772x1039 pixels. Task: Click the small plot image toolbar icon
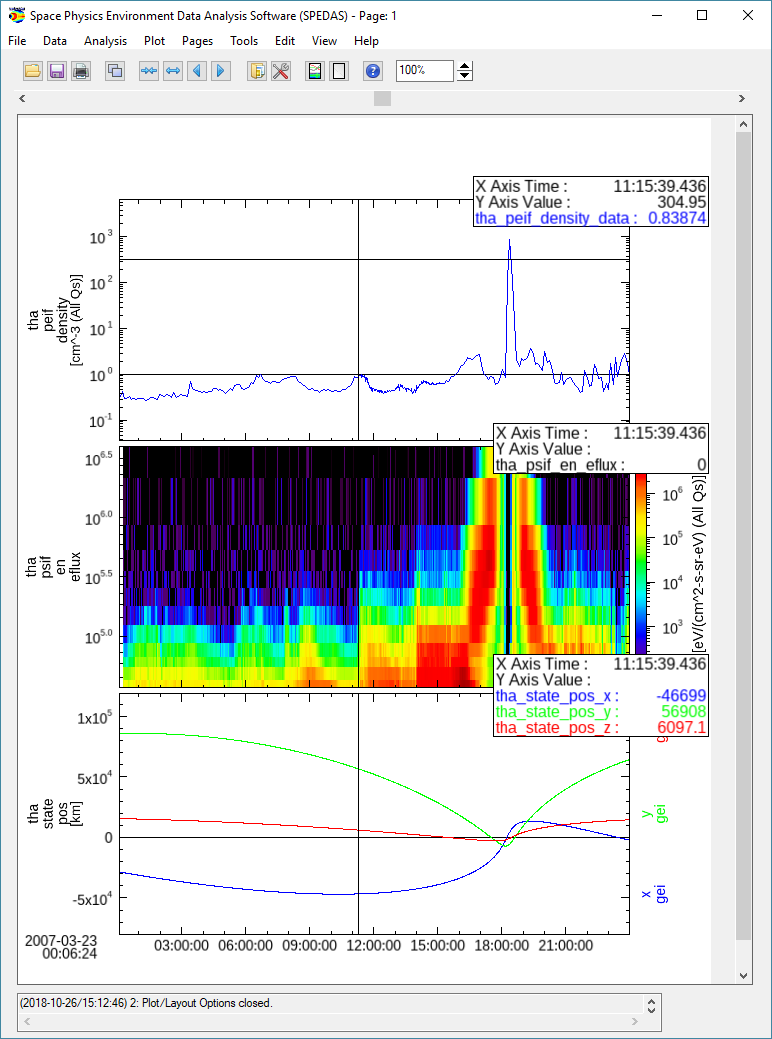315,71
